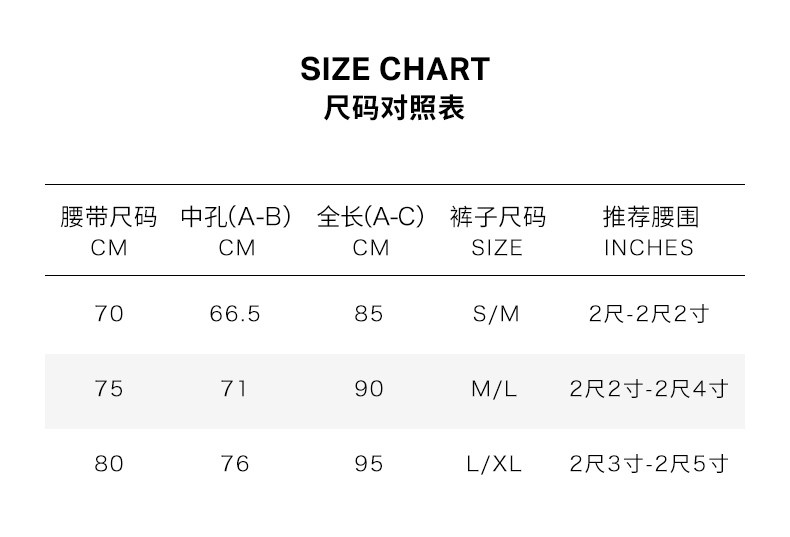The width and height of the screenshot is (790, 537).
Task: Click the 尺码对照表 subtitle
Action: 395,108
